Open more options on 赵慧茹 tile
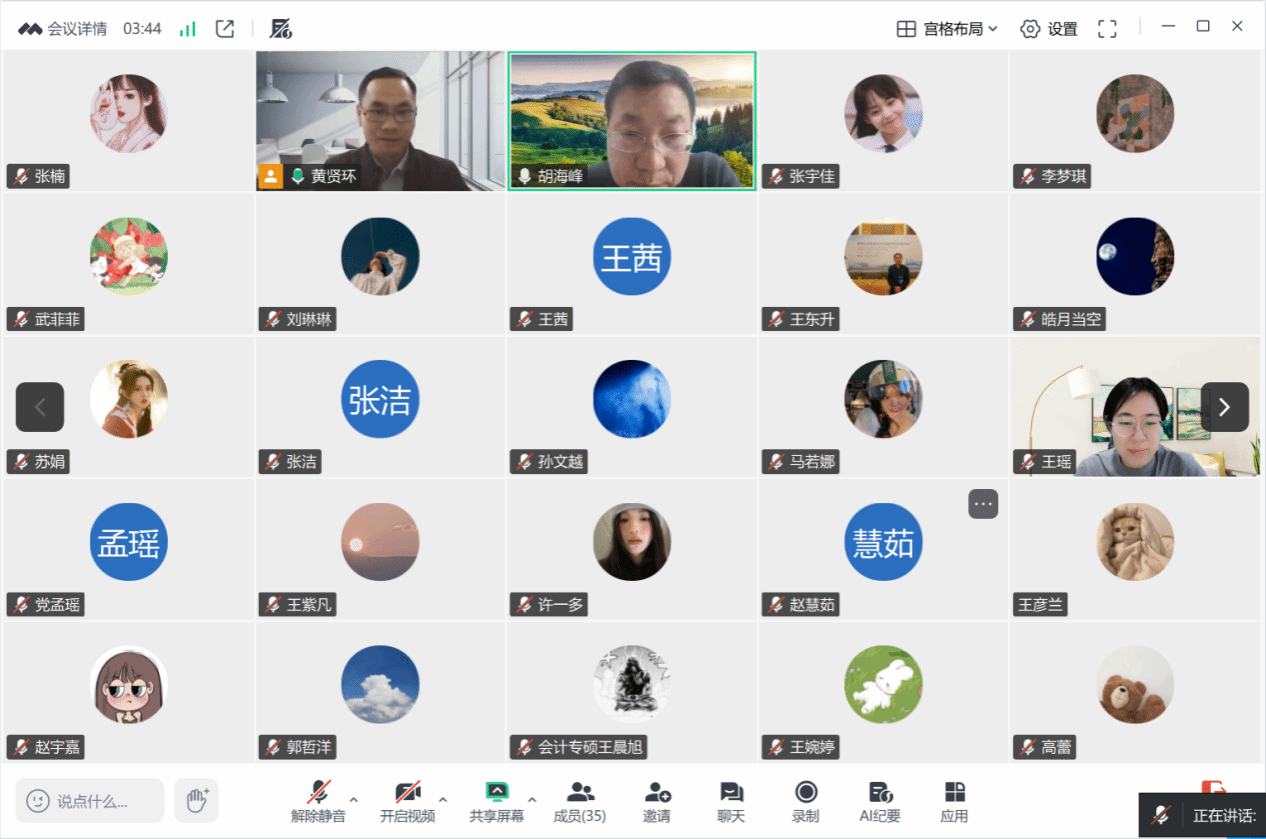Image resolution: width=1266 pixels, height=839 pixels. point(983,504)
